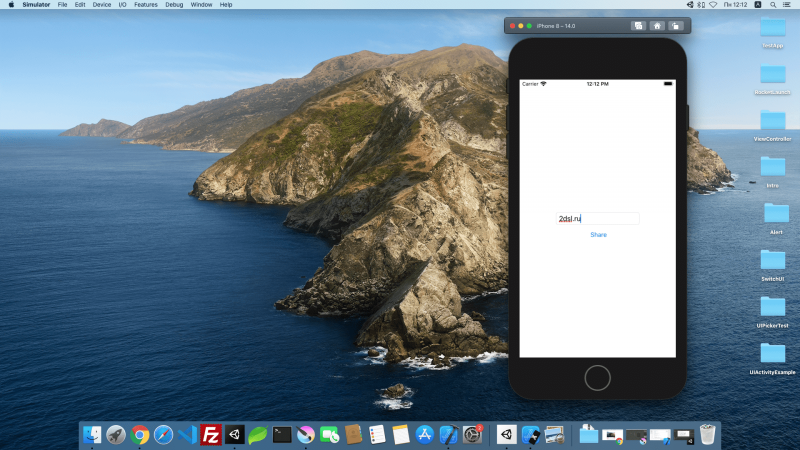The image size is (800, 450).
Task: Open the File menu
Action: coord(62,5)
